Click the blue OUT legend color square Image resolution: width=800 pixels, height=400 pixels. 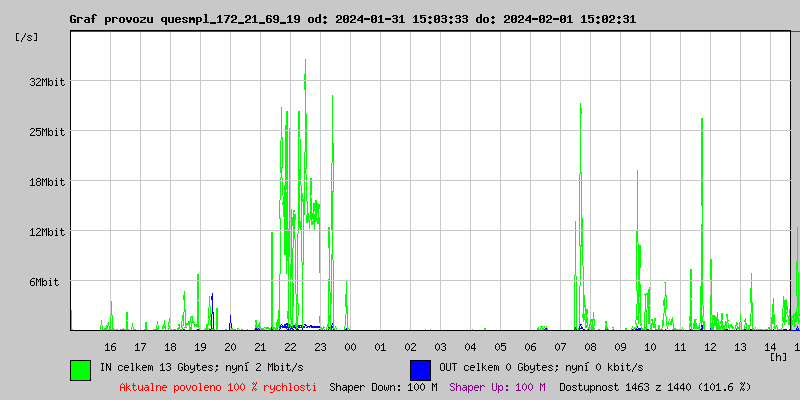click(x=420, y=369)
